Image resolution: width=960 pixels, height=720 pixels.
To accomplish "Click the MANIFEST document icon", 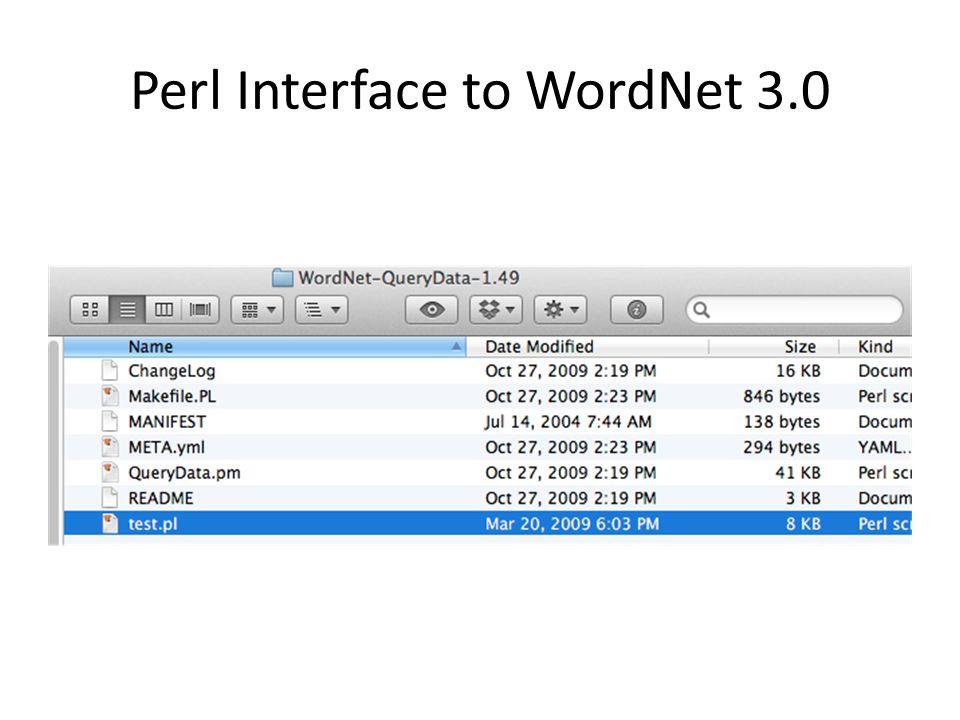I will 110,421.
